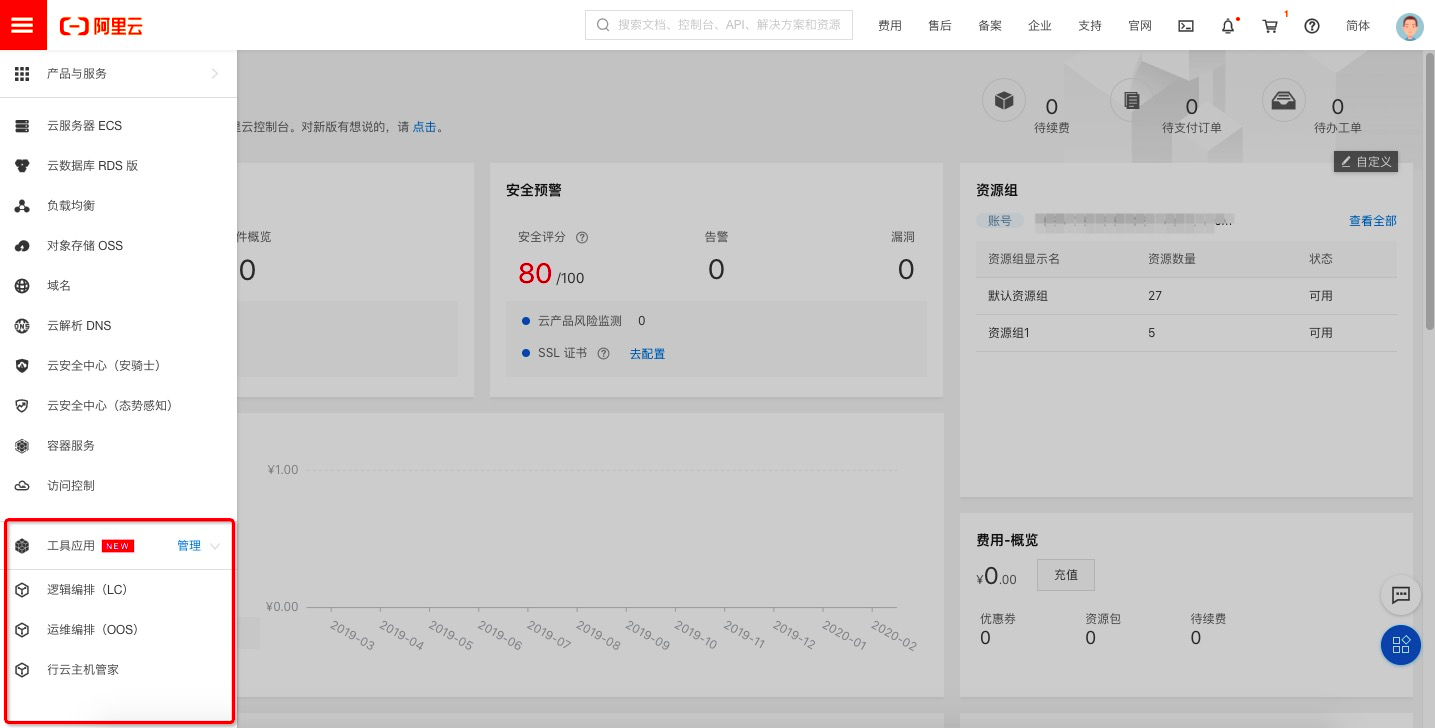The height and width of the screenshot is (728, 1435).
Task: Click the 待支付订单 unpaid orders icon
Action: point(1131,100)
